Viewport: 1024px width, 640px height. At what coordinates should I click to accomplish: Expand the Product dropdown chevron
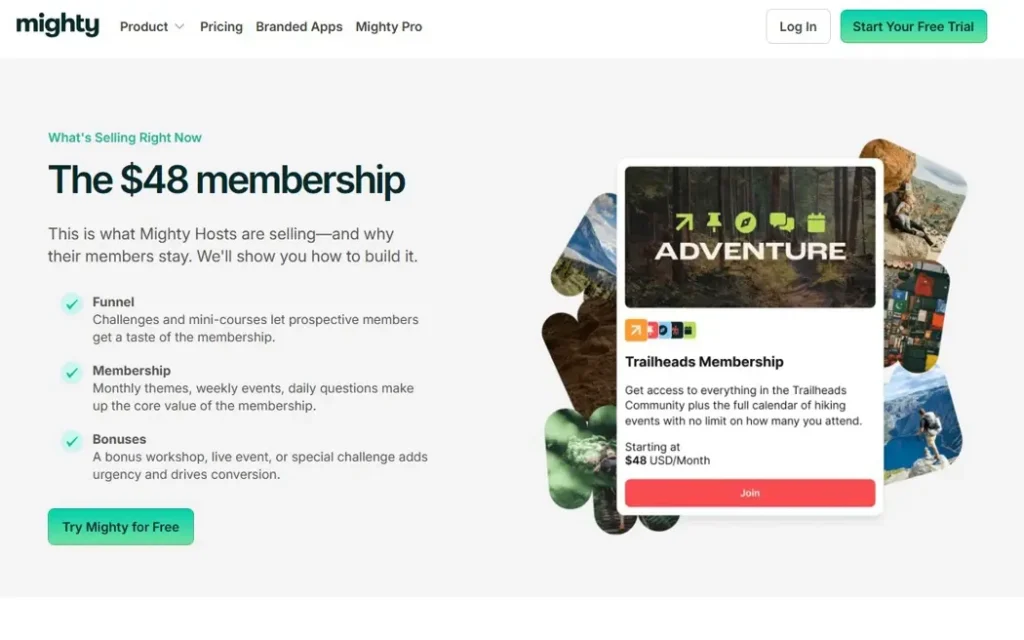tap(179, 27)
